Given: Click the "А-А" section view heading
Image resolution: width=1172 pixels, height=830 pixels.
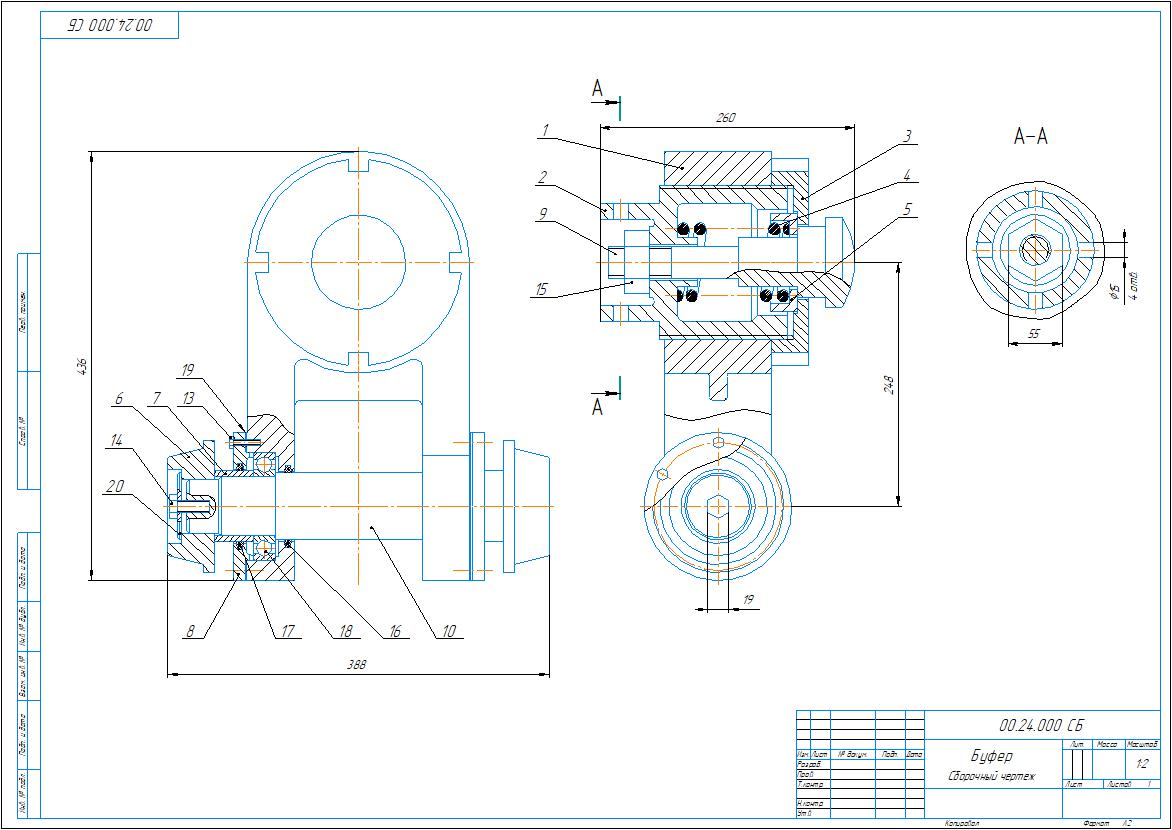Looking at the screenshot, I should click(1030, 137).
